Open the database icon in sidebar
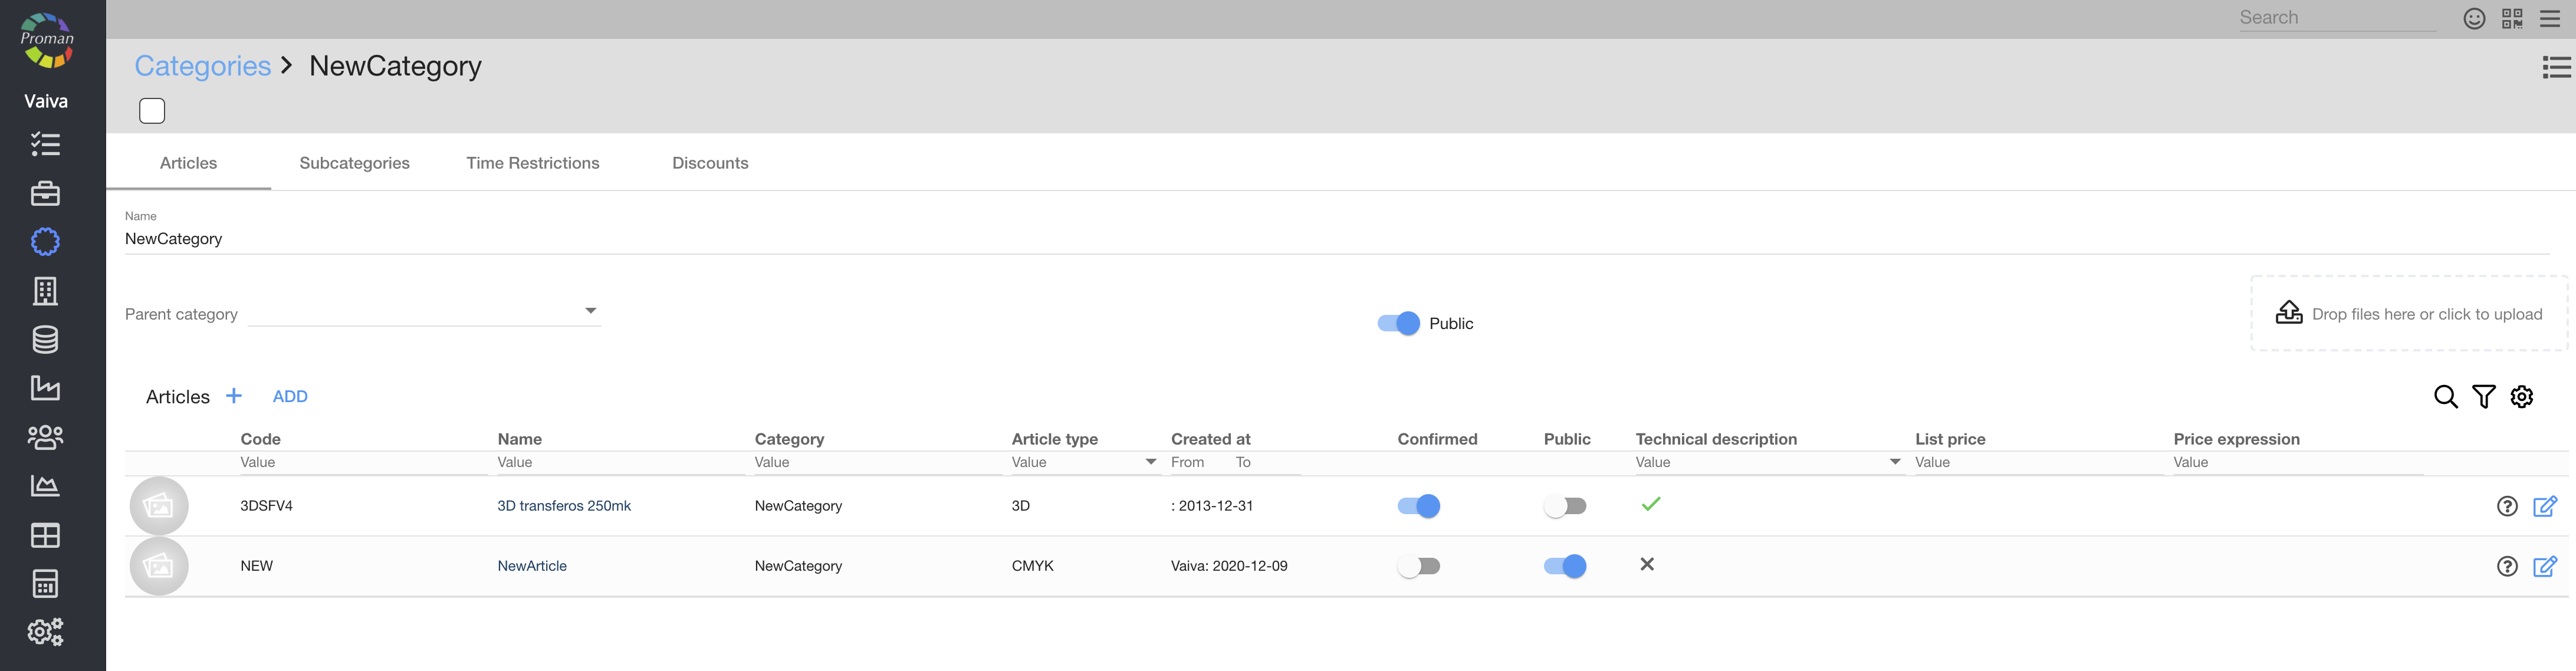The image size is (2576, 671). coord(45,340)
